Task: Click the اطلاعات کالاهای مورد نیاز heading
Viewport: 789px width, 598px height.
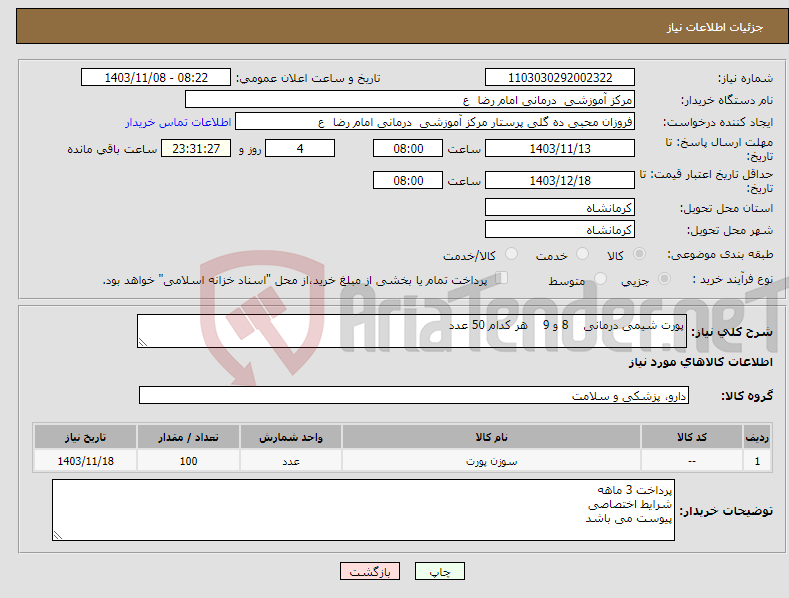Action: pos(700,362)
